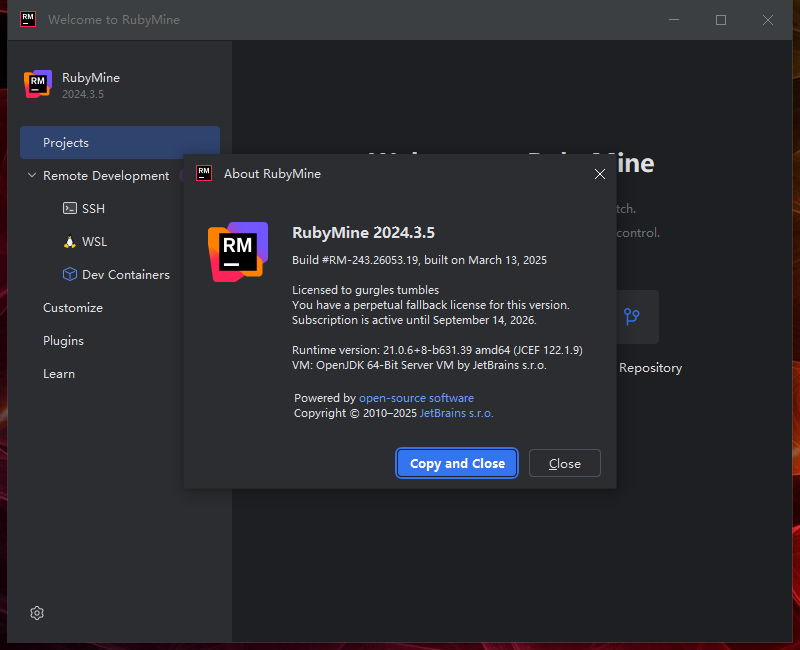Click the RM icon in About dialog title

[204, 173]
